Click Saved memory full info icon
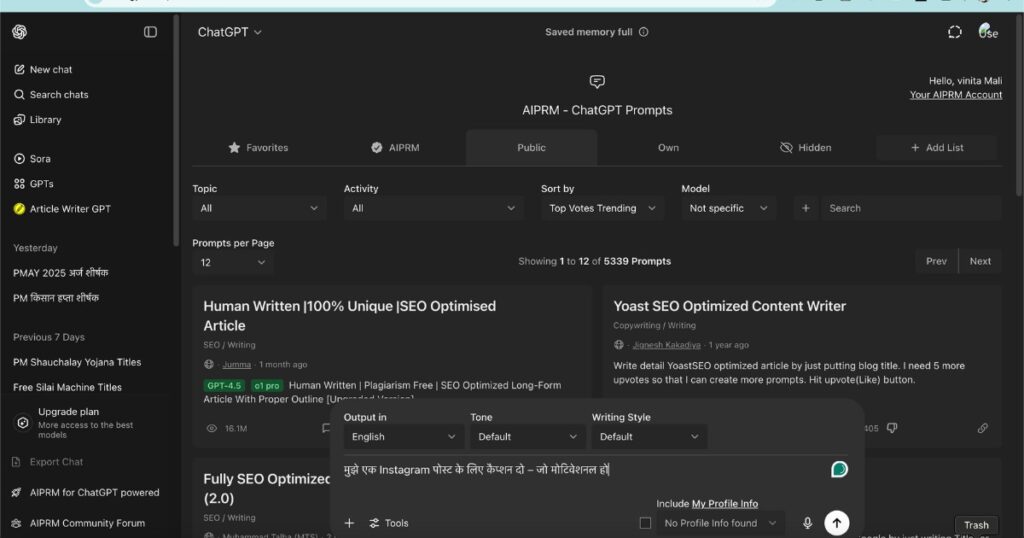 pyautogui.click(x=643, y=32)
